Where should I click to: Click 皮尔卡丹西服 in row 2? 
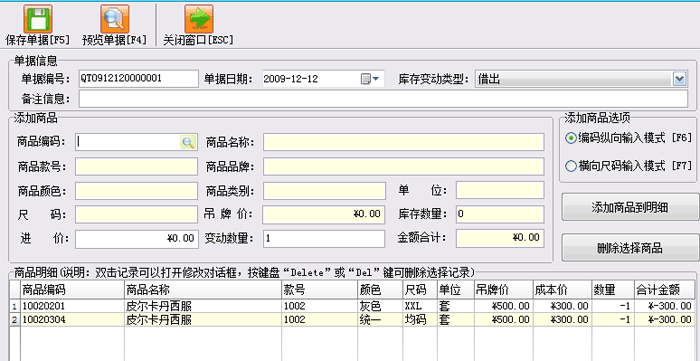click(159, 320)
